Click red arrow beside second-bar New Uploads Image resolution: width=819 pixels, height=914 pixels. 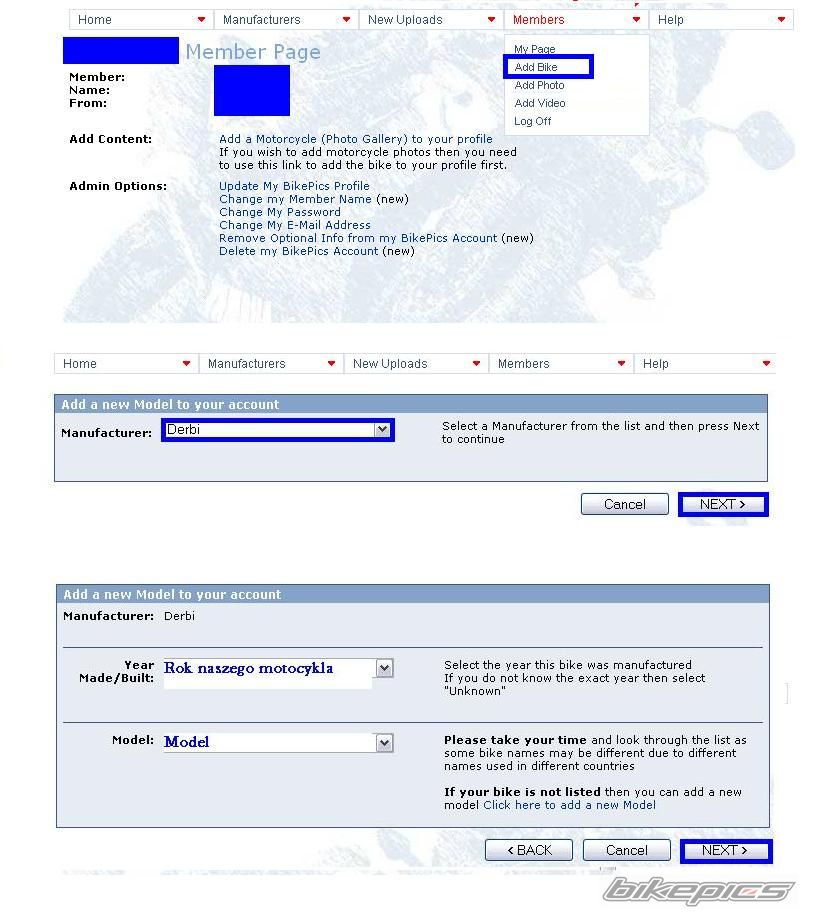coord(476,363)
